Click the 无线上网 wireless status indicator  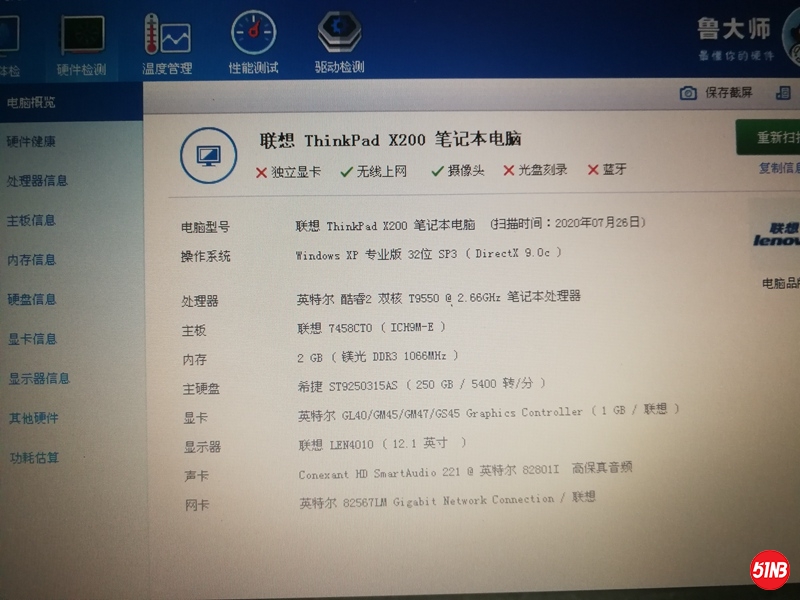tap(374, 171)
